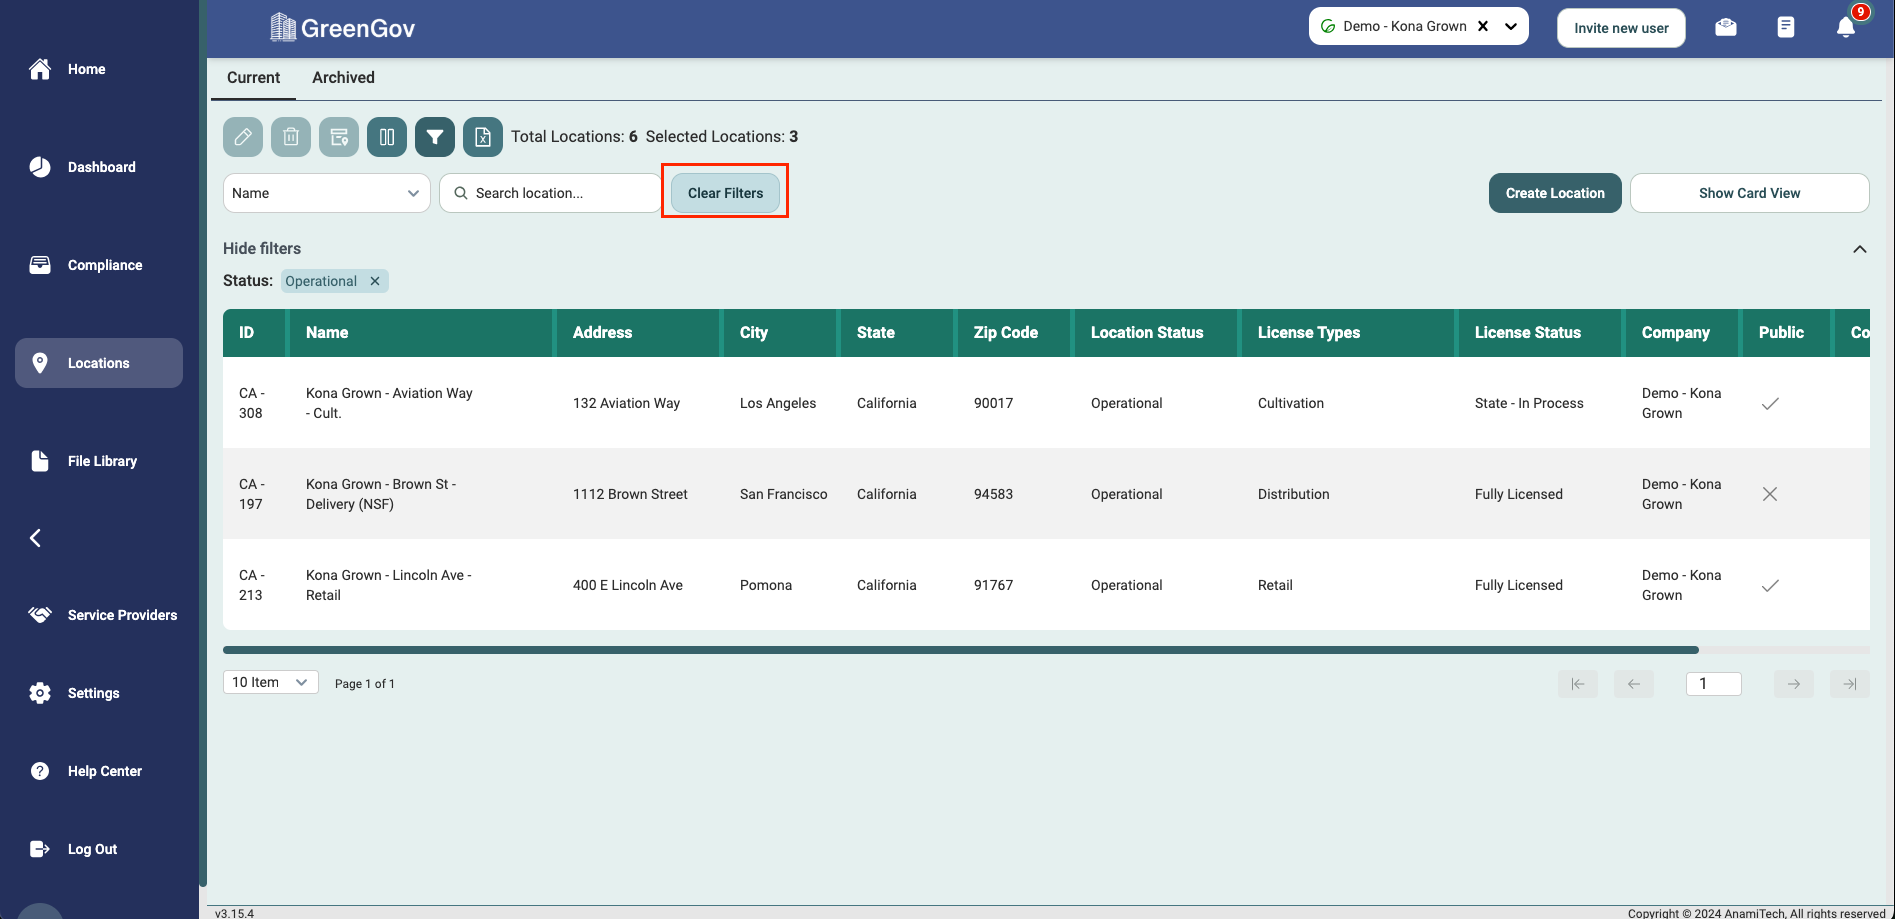Screen dimensions: 1895x919
Task: Expand the company selector dropdown arrow
Action: pyautogui.click(x=1511, y=26)
